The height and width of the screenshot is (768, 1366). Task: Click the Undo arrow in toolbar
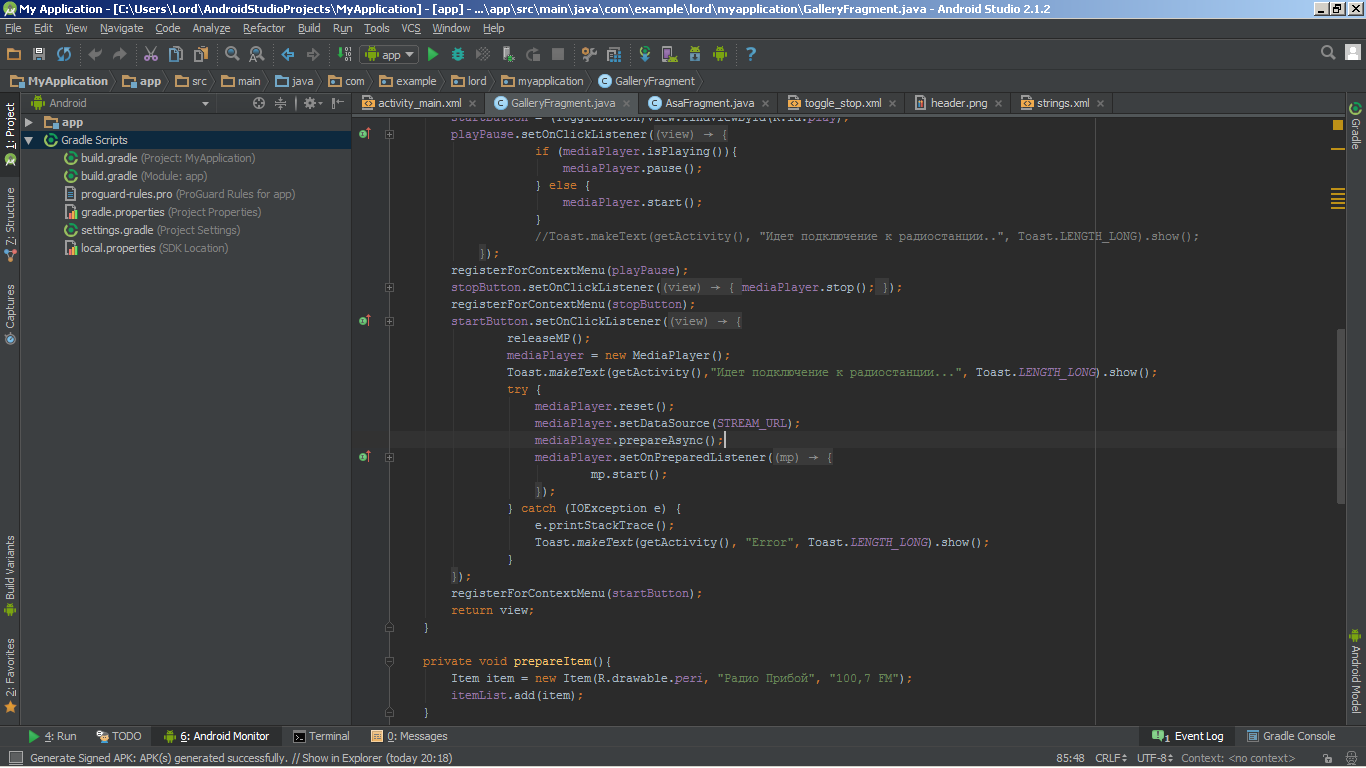(95, 54)
